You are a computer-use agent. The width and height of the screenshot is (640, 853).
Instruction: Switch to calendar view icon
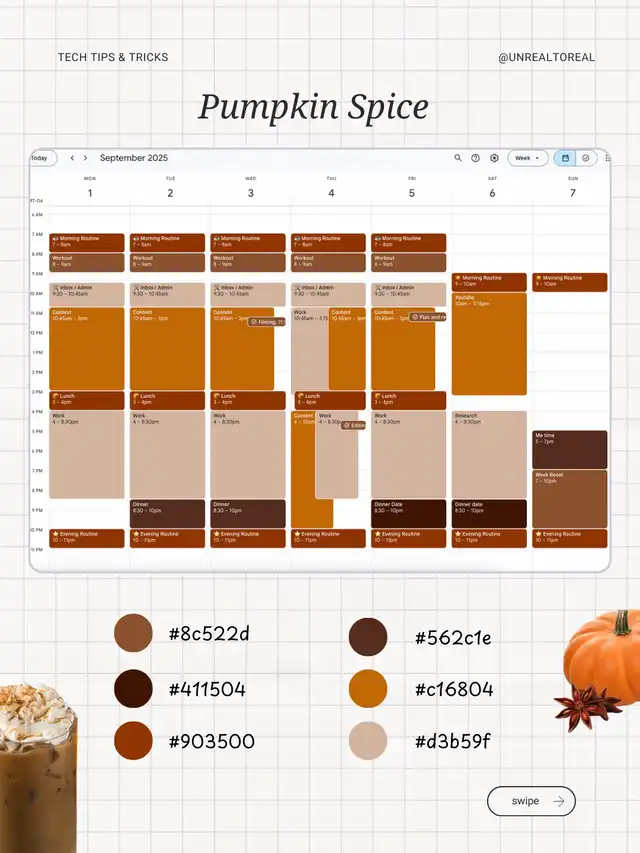point(565,158)
